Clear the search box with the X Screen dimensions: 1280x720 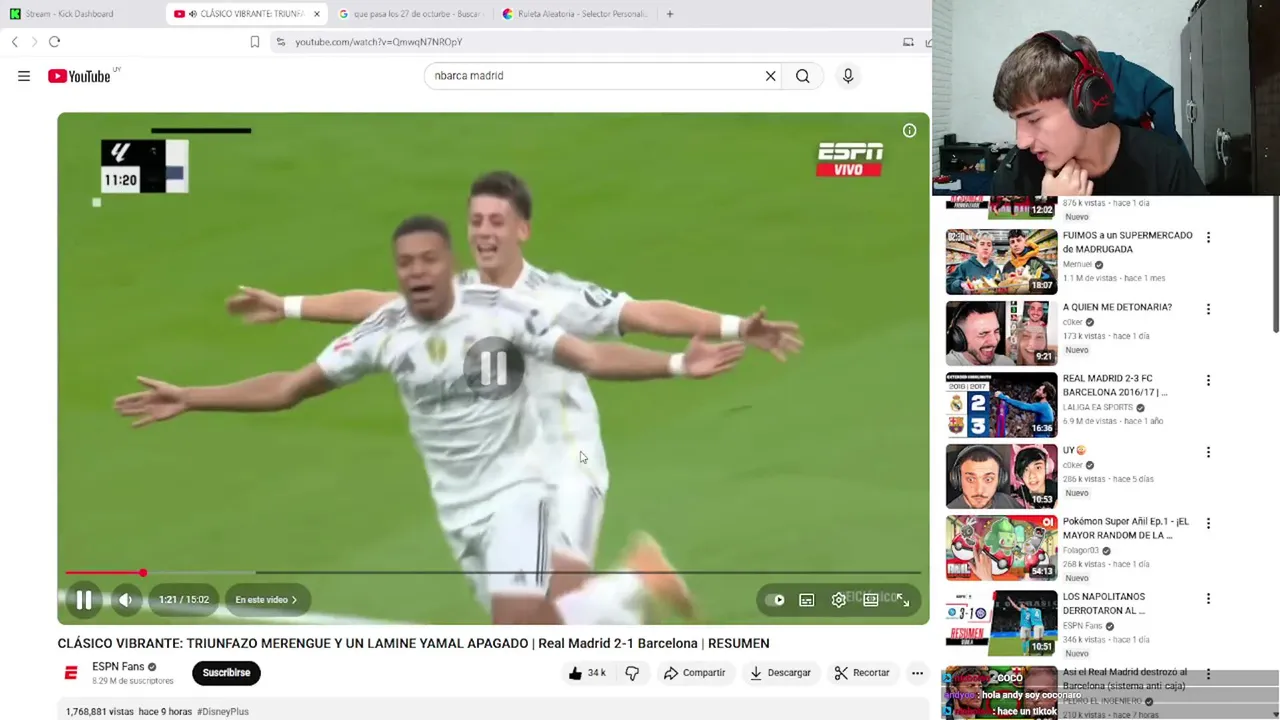point(771,76)
